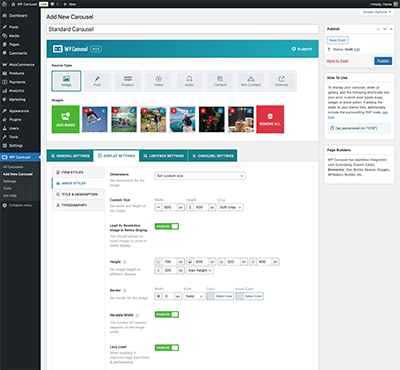Open Screen Options dropdown
Viewport: 400px width, 370px height.
click(x=377, y=12)
